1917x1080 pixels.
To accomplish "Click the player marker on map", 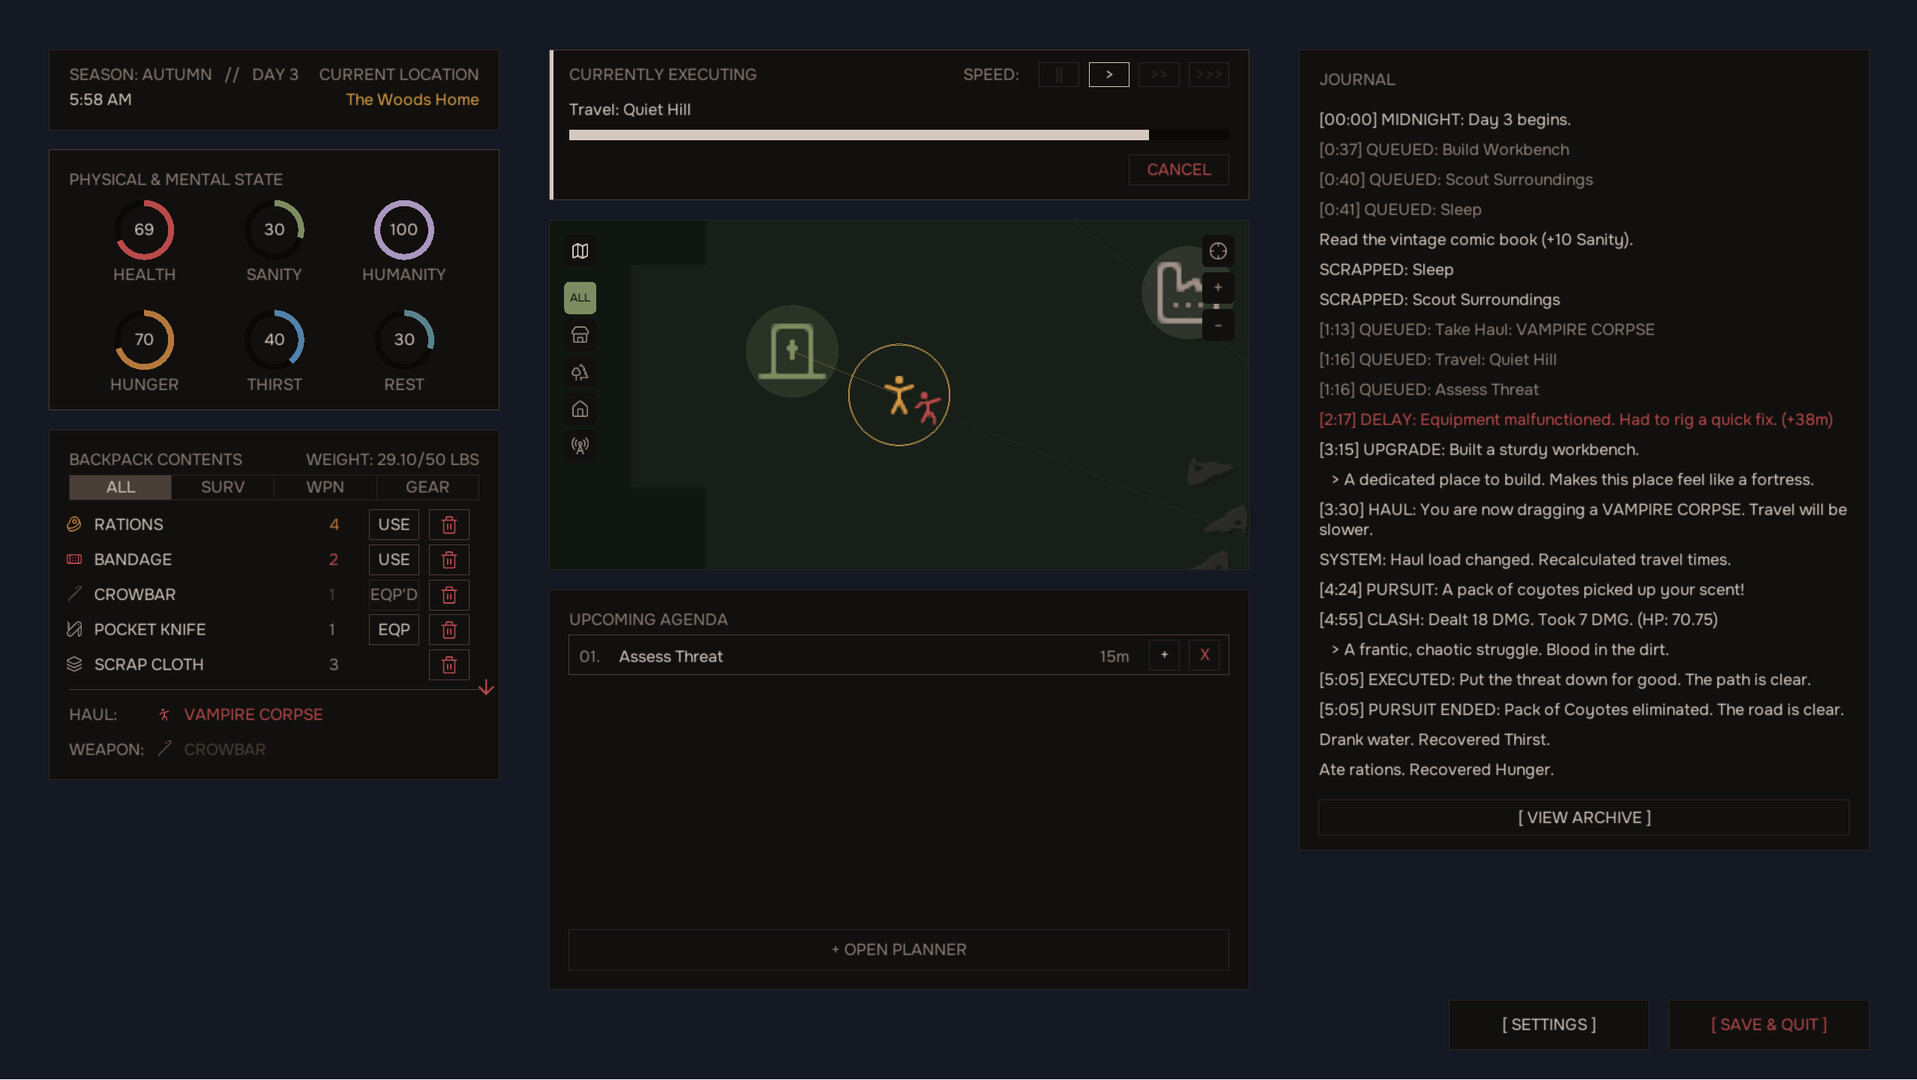I will 899,395.
